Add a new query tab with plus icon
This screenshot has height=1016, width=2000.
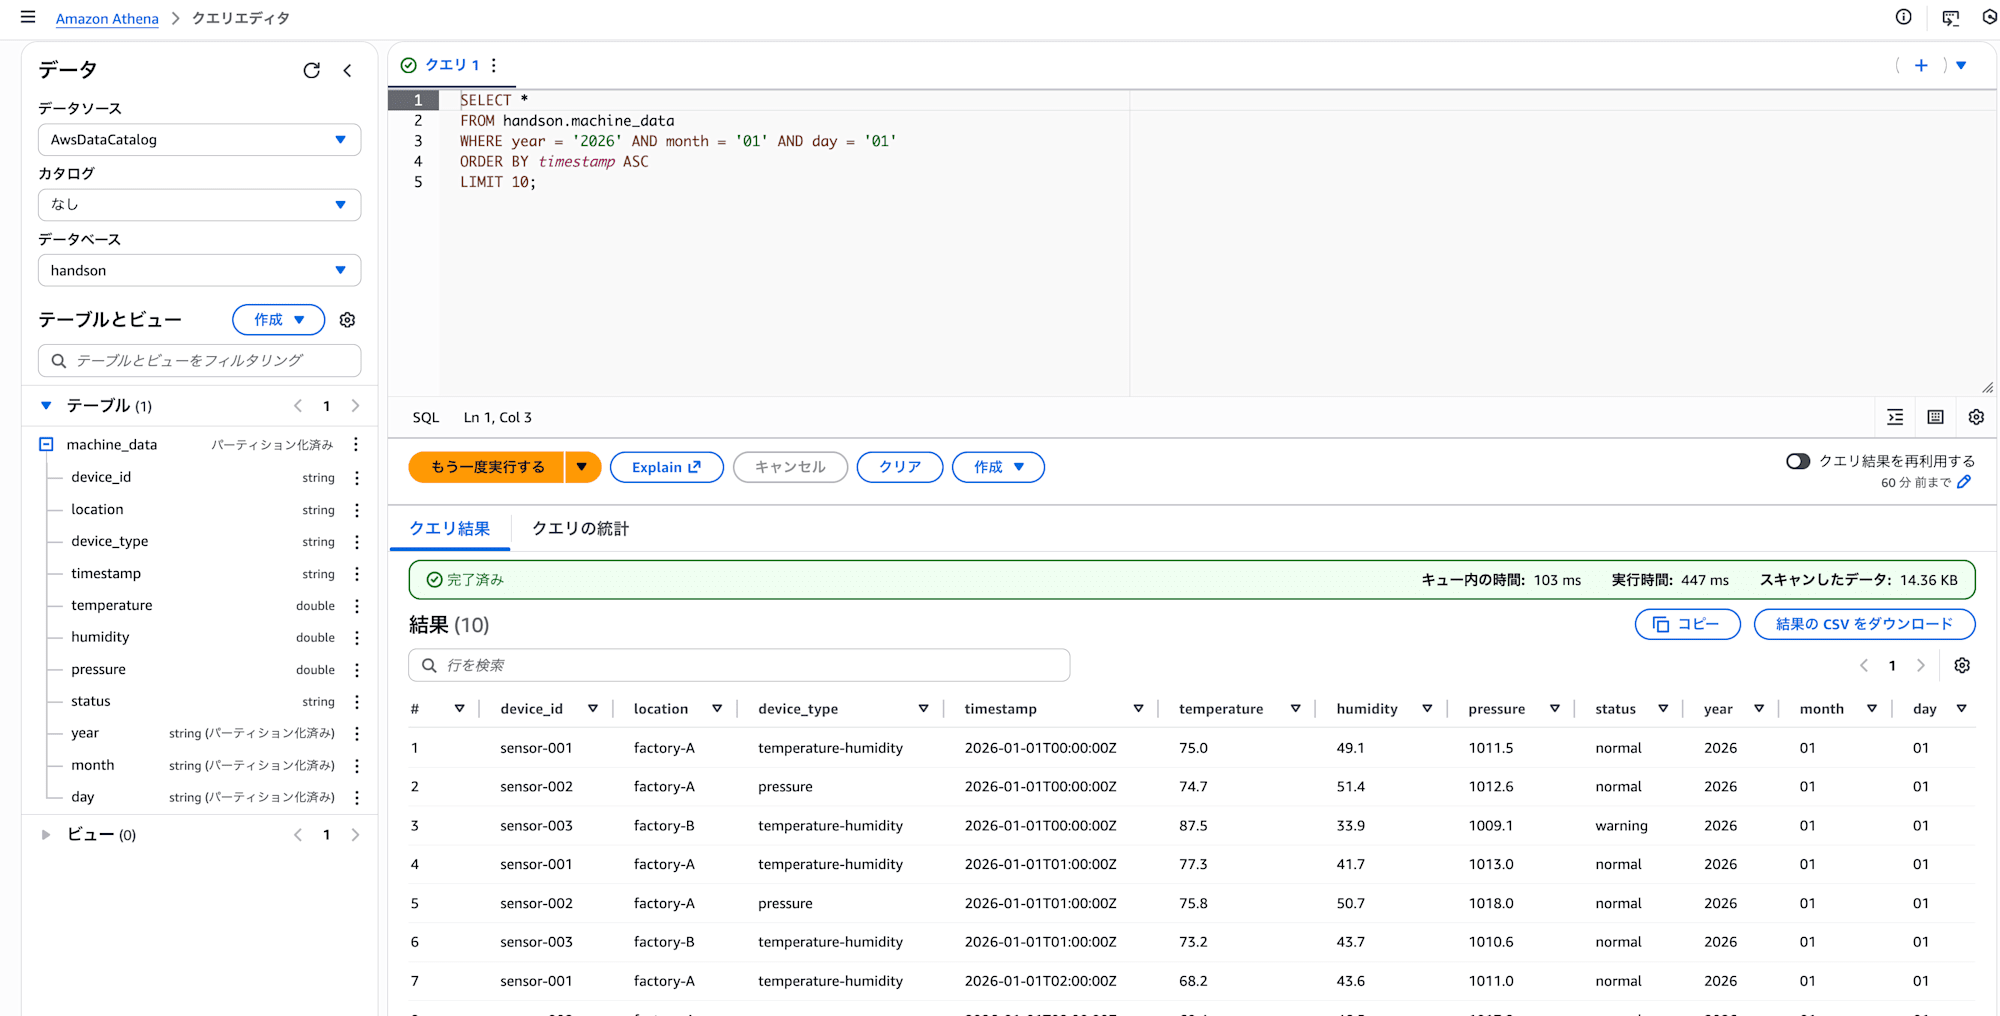(x=1921, y=65)
